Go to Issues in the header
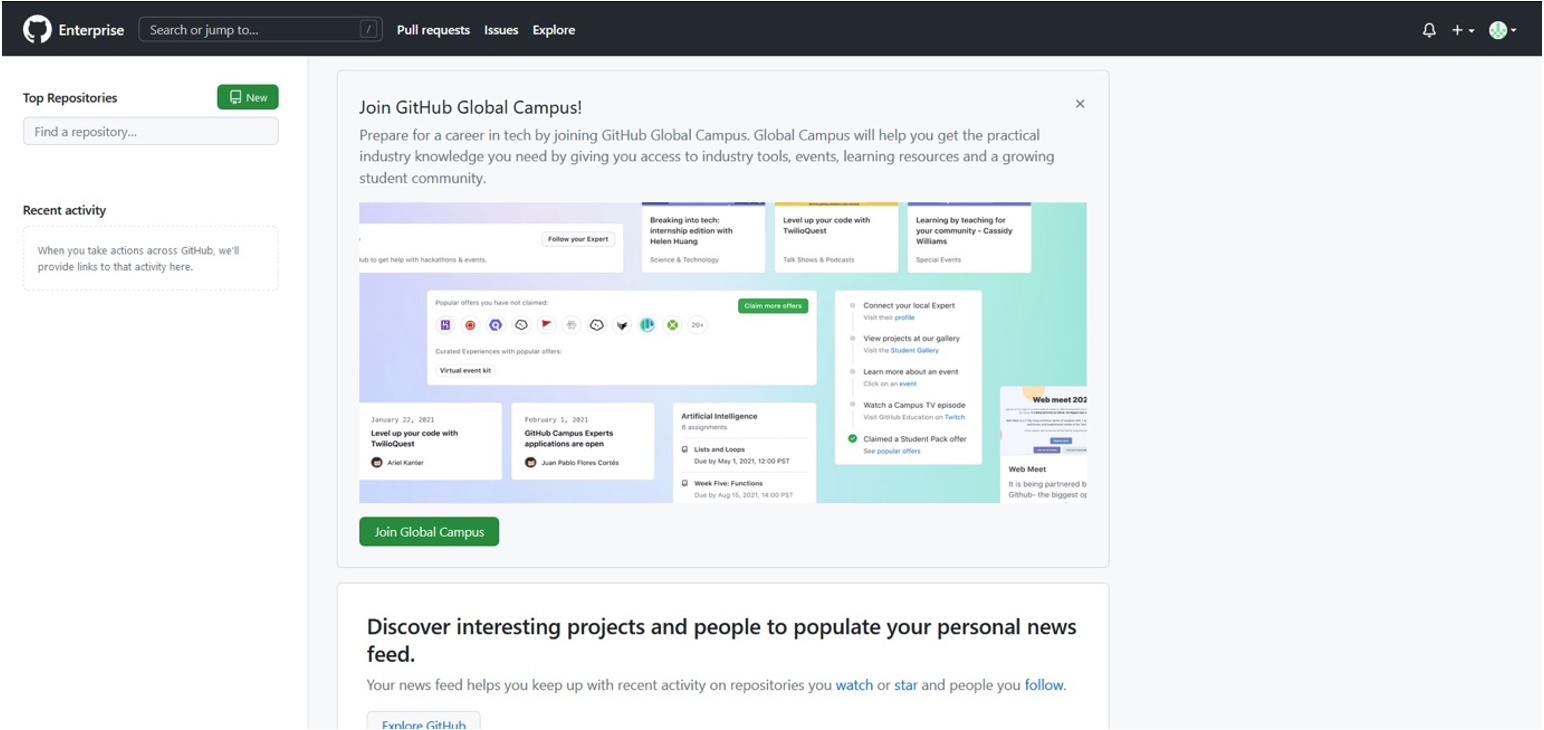1544x730 pixels. pyautogui.click(x=501, y=30)
